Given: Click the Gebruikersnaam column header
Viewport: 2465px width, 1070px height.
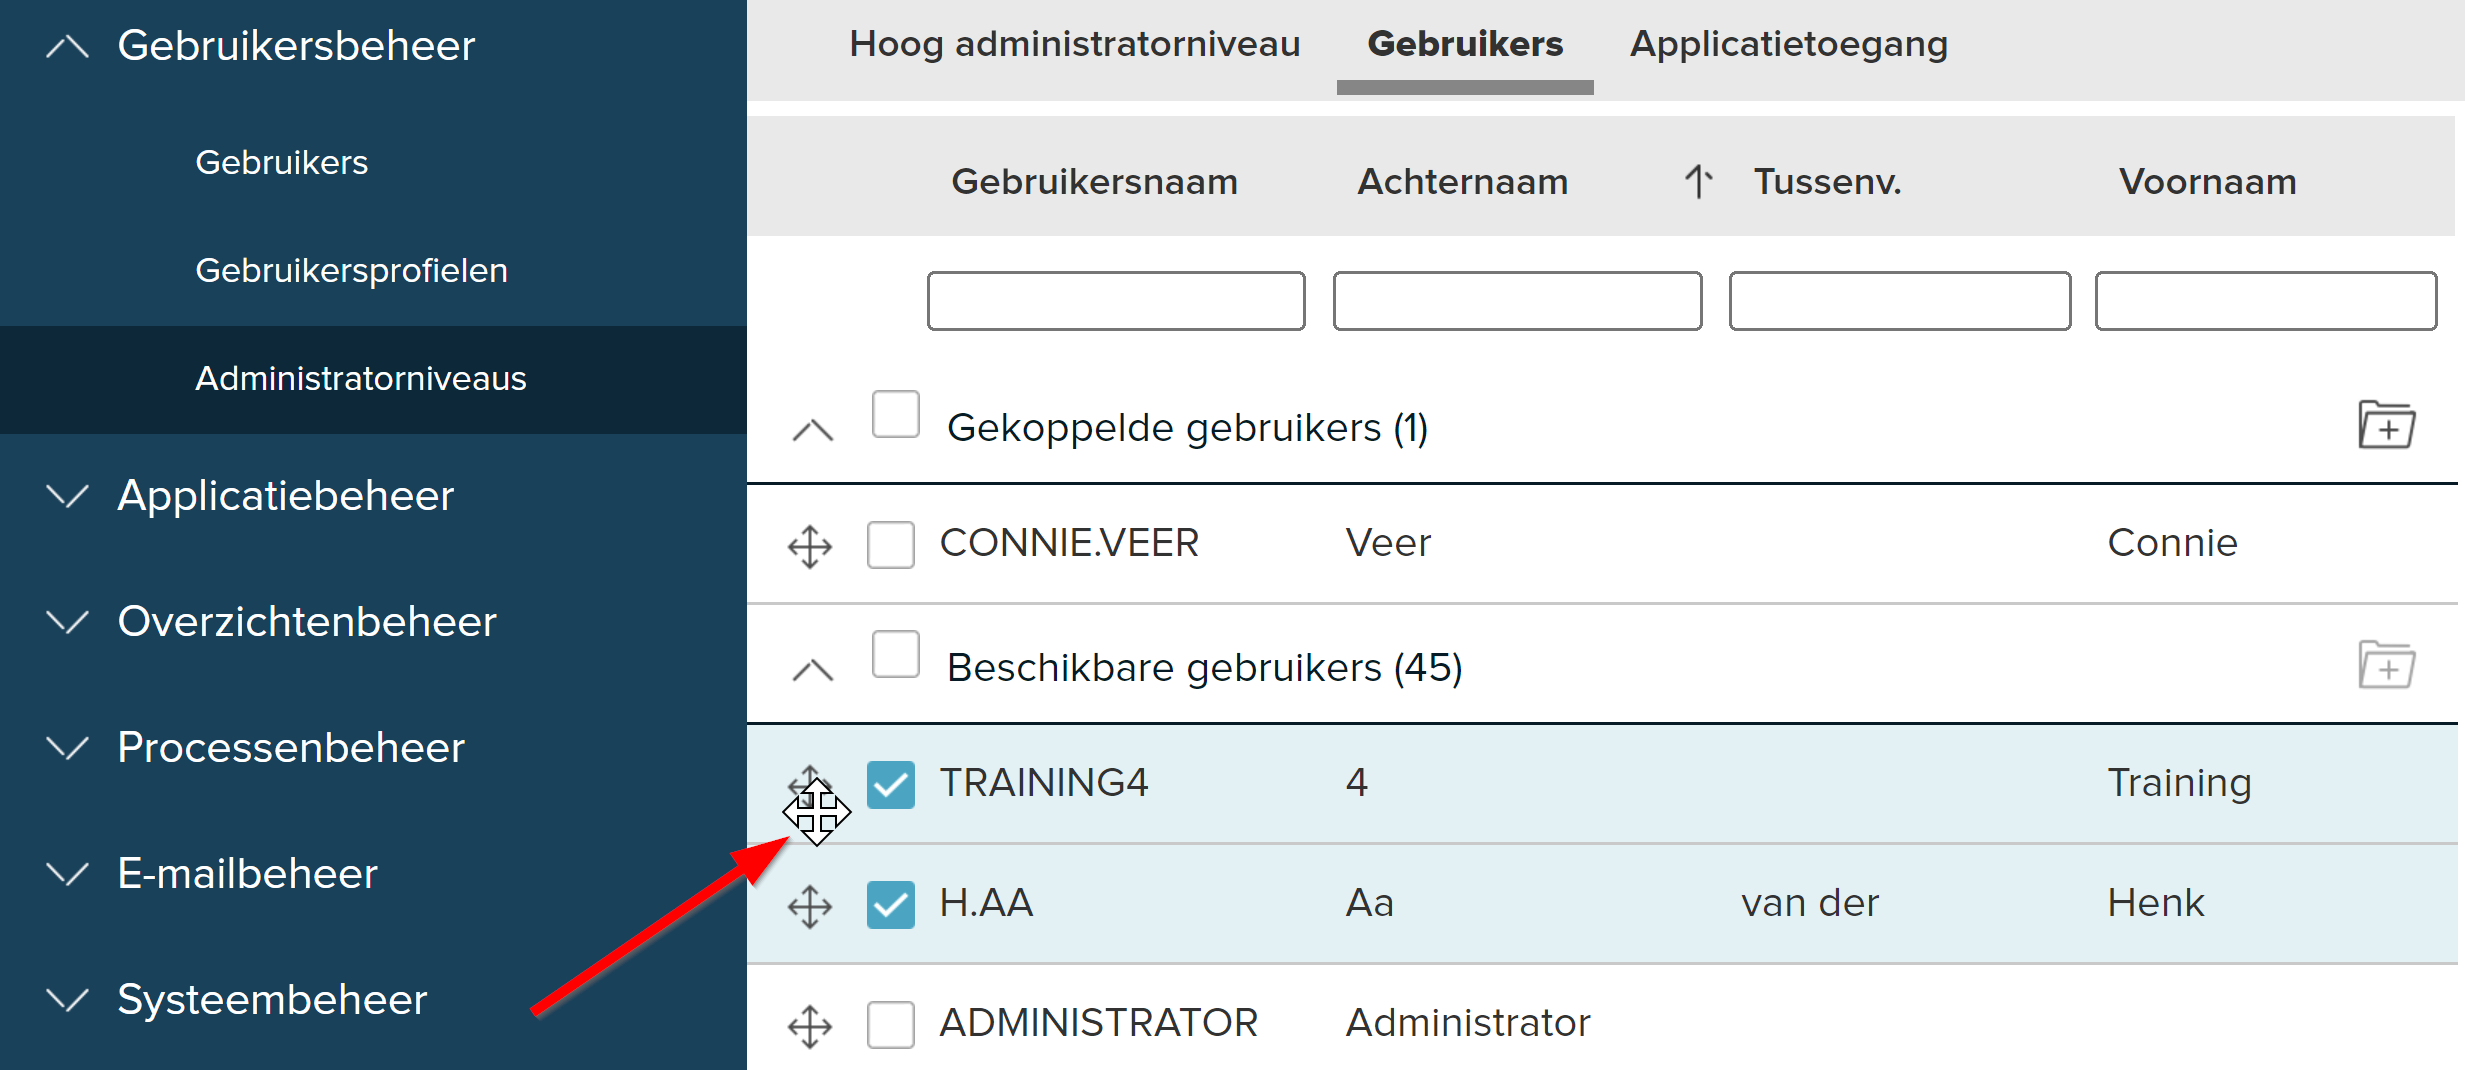Looking at the screenshot, I should pos(1095,182).
